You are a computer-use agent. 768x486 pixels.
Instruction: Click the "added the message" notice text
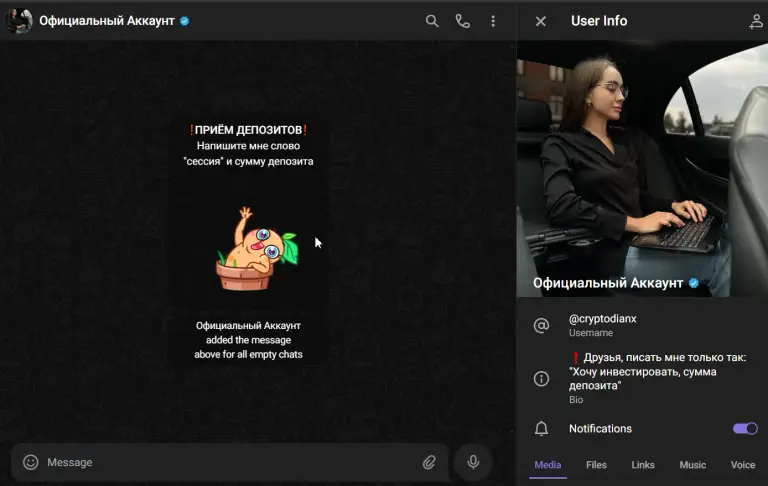[x=248, y=340]
